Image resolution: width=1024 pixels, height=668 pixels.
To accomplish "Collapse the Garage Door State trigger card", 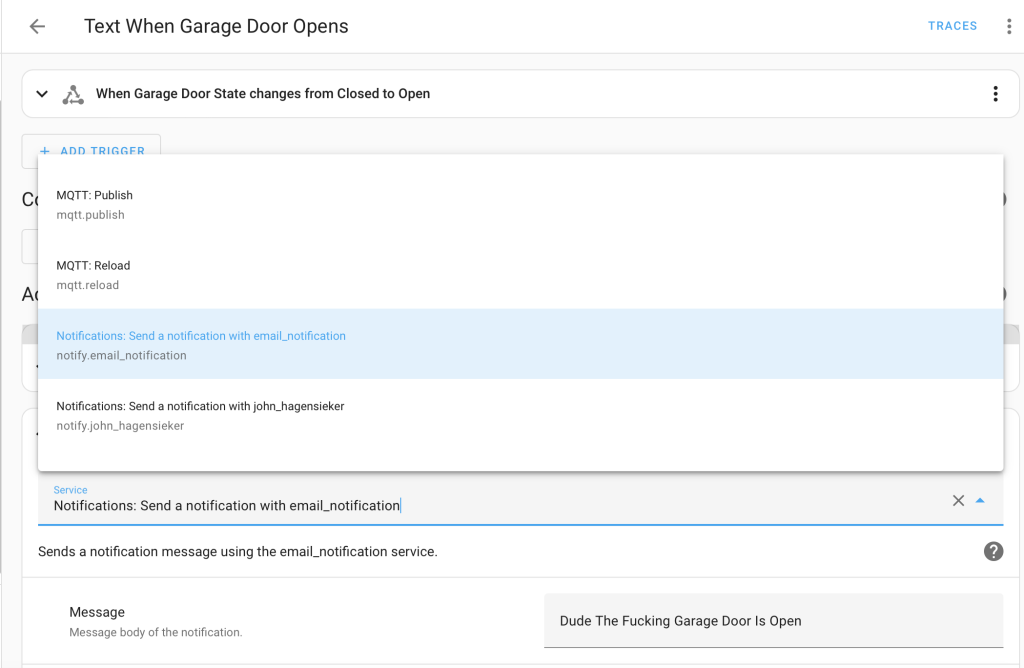I will click(x=41, y=93).
